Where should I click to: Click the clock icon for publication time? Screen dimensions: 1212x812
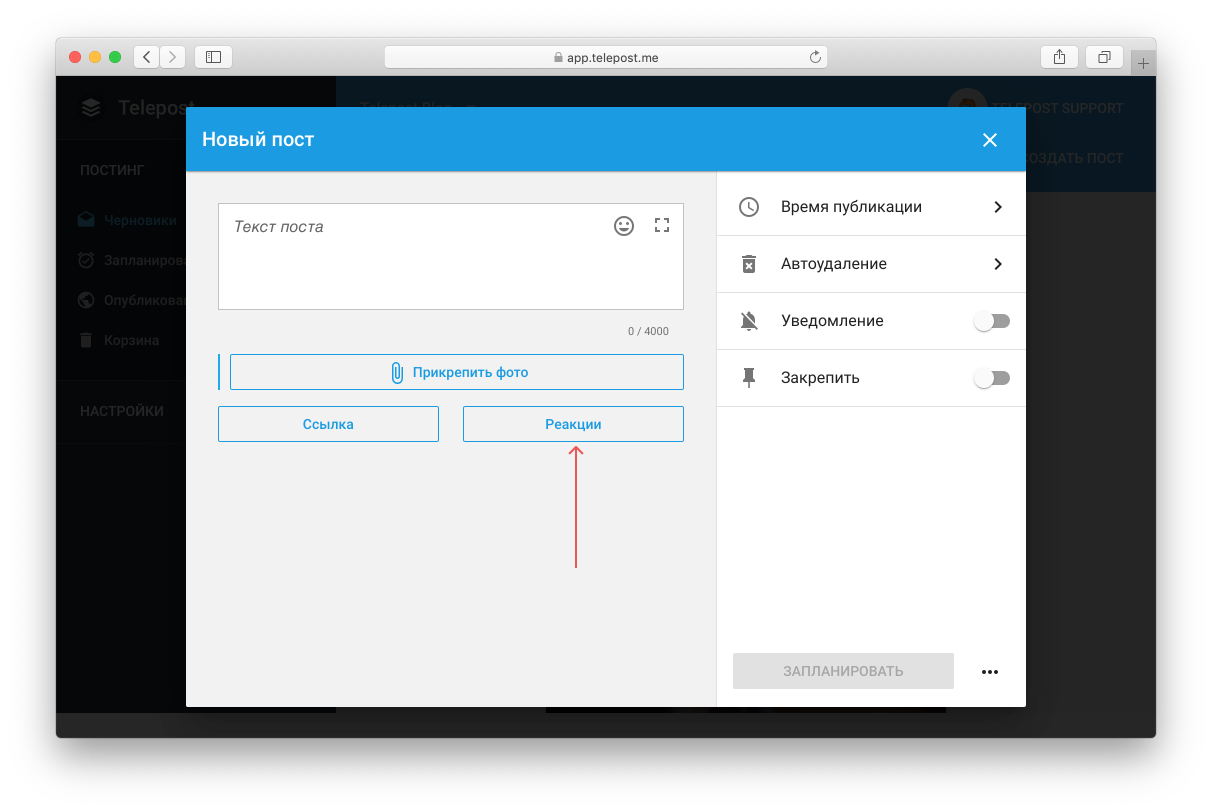click(x=749, y=207)
